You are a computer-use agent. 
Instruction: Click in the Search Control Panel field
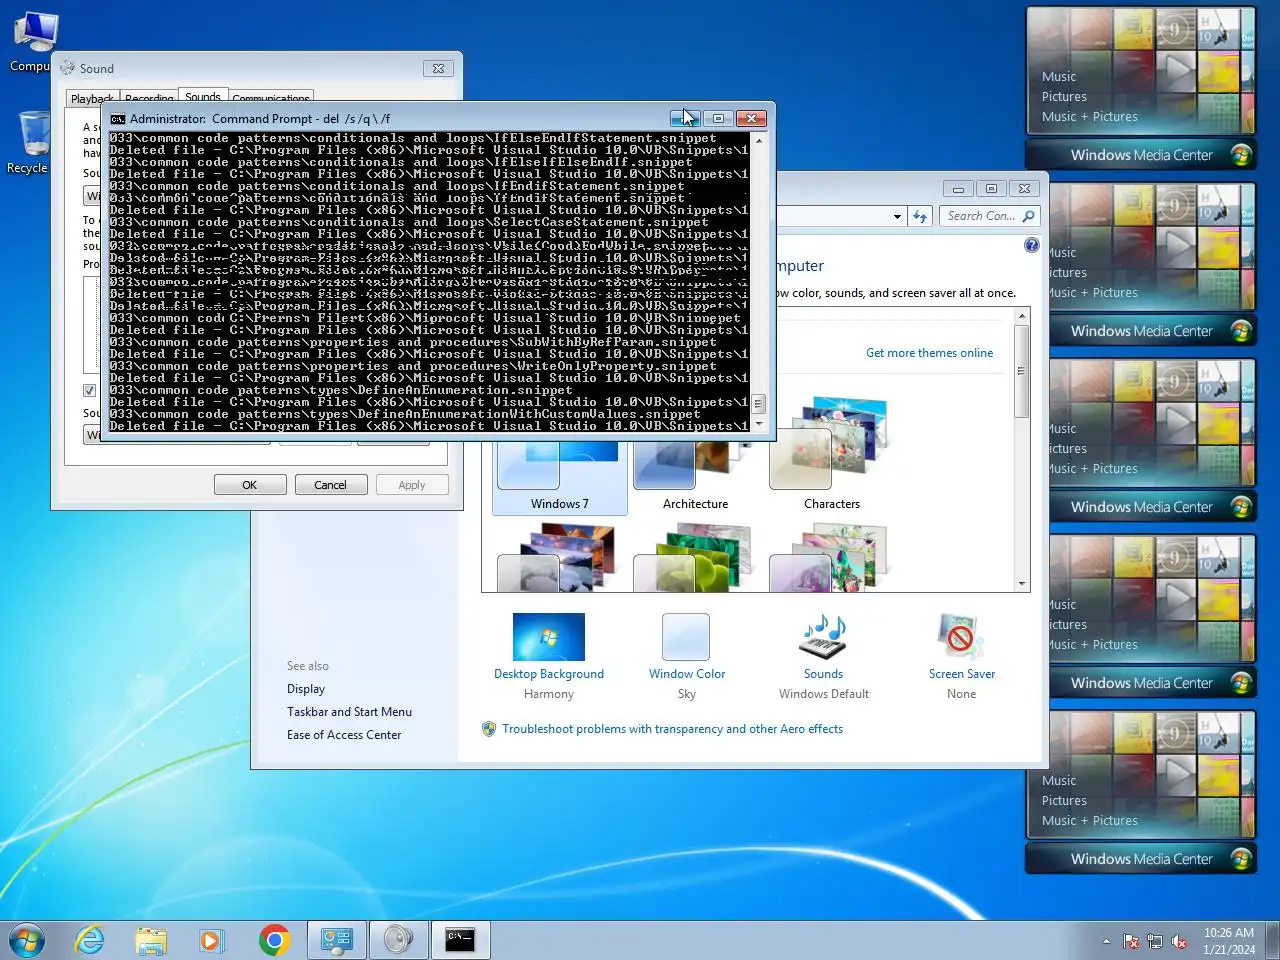click(980, 216)
